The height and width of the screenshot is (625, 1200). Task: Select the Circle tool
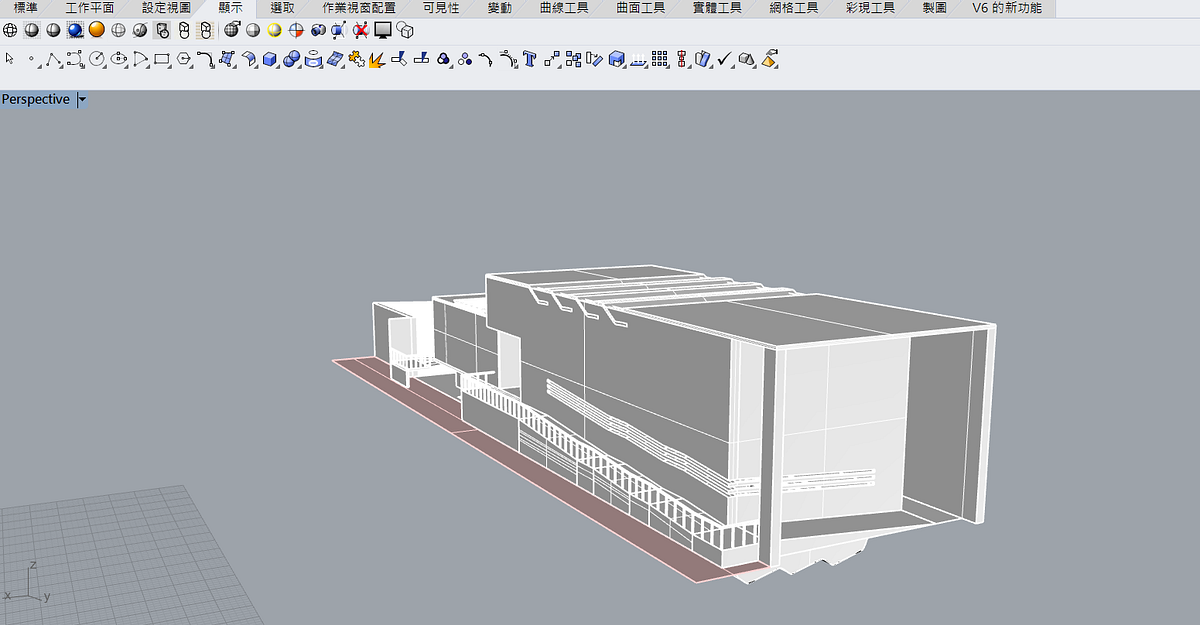(x=97, y=58)
